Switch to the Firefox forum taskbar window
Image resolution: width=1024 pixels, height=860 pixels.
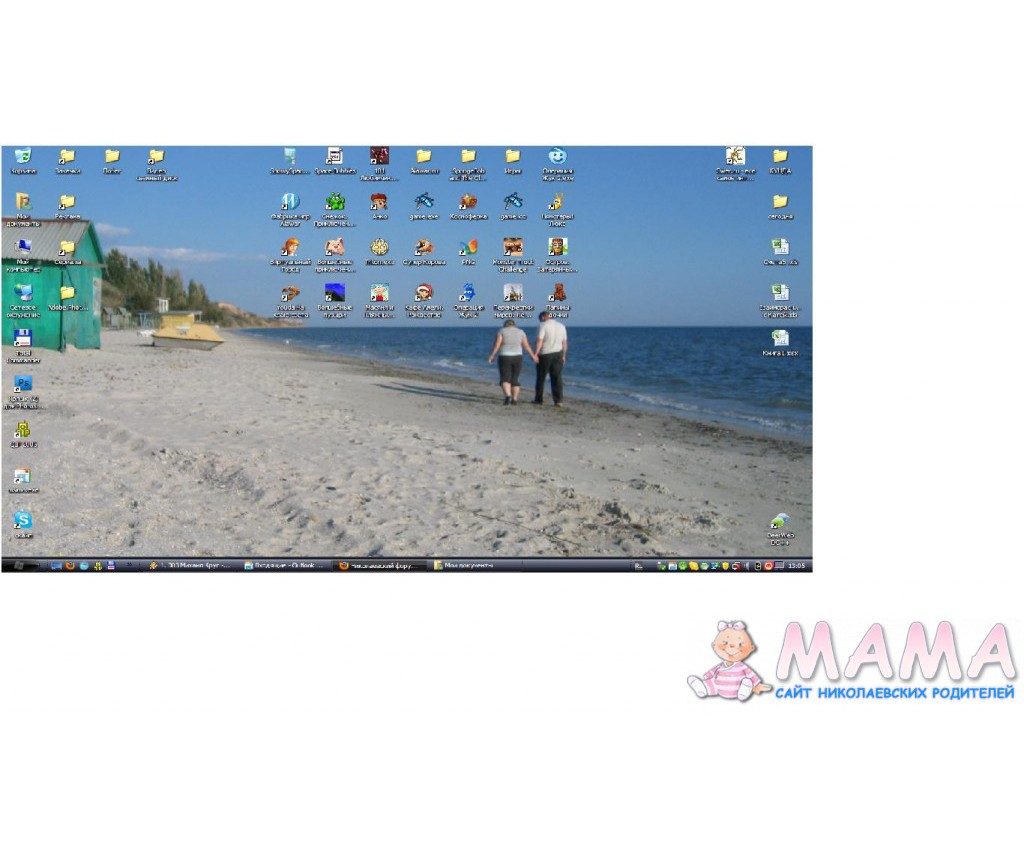click(x=380, y=565)
